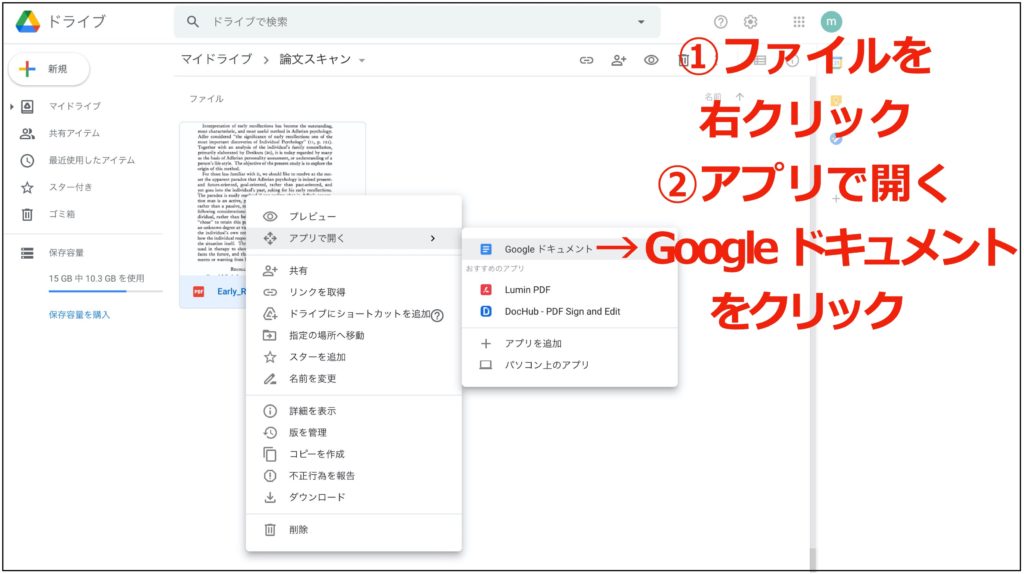
Task: Click the Lumin PDF red icon
Action: (x=486, y=289)
